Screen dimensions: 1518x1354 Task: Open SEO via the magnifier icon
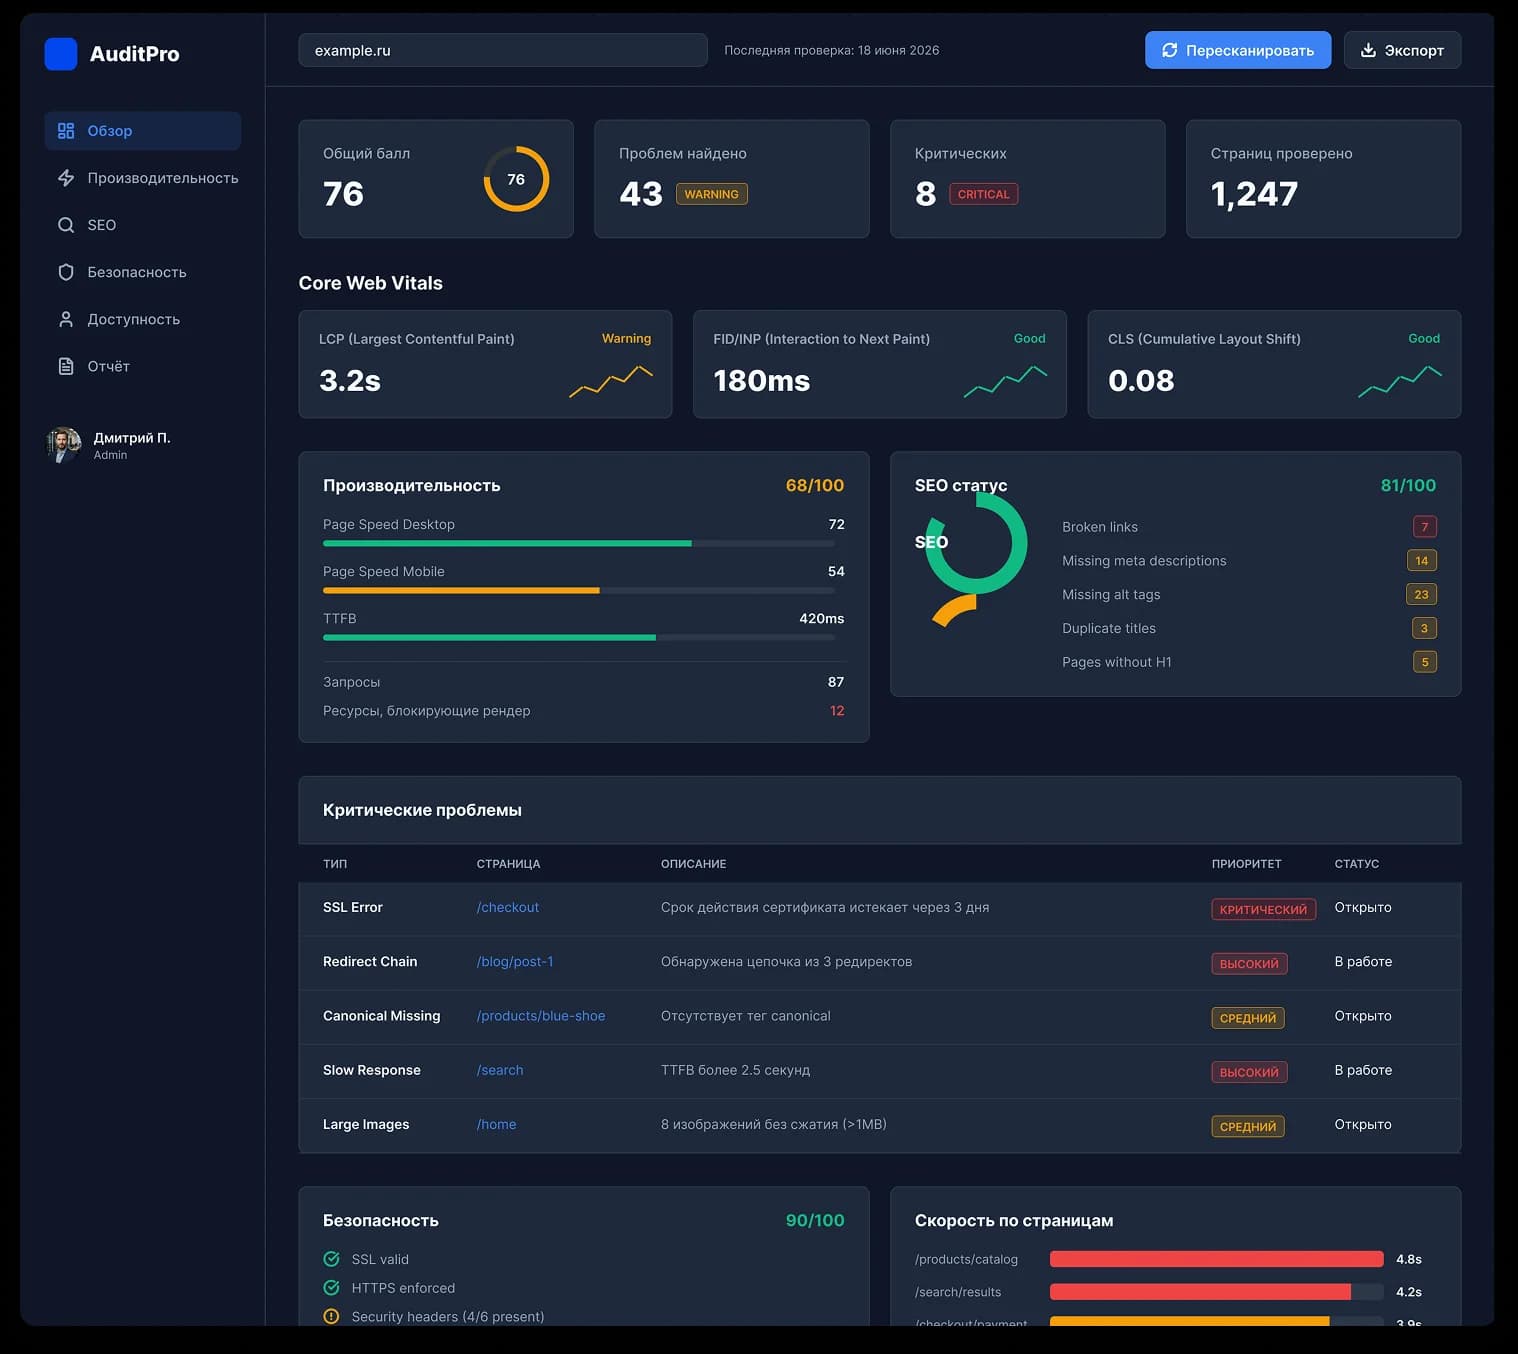pos(66,225)
